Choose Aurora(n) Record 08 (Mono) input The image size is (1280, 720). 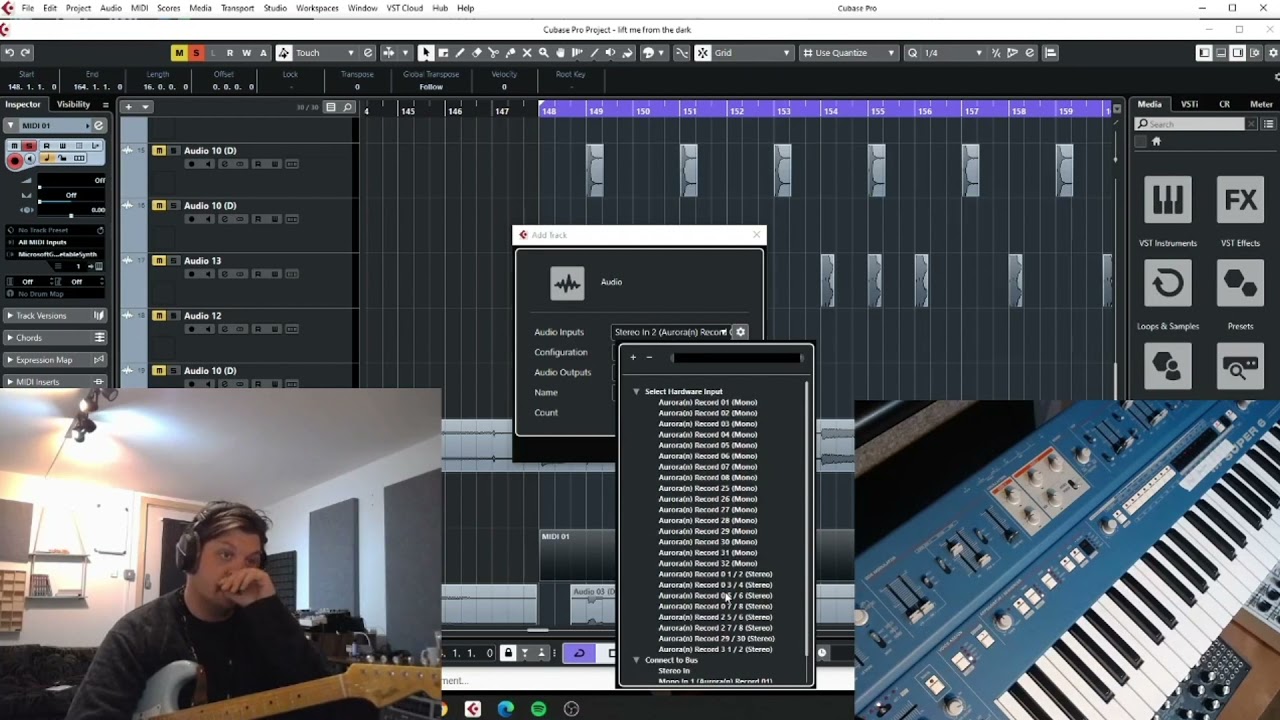708,478
